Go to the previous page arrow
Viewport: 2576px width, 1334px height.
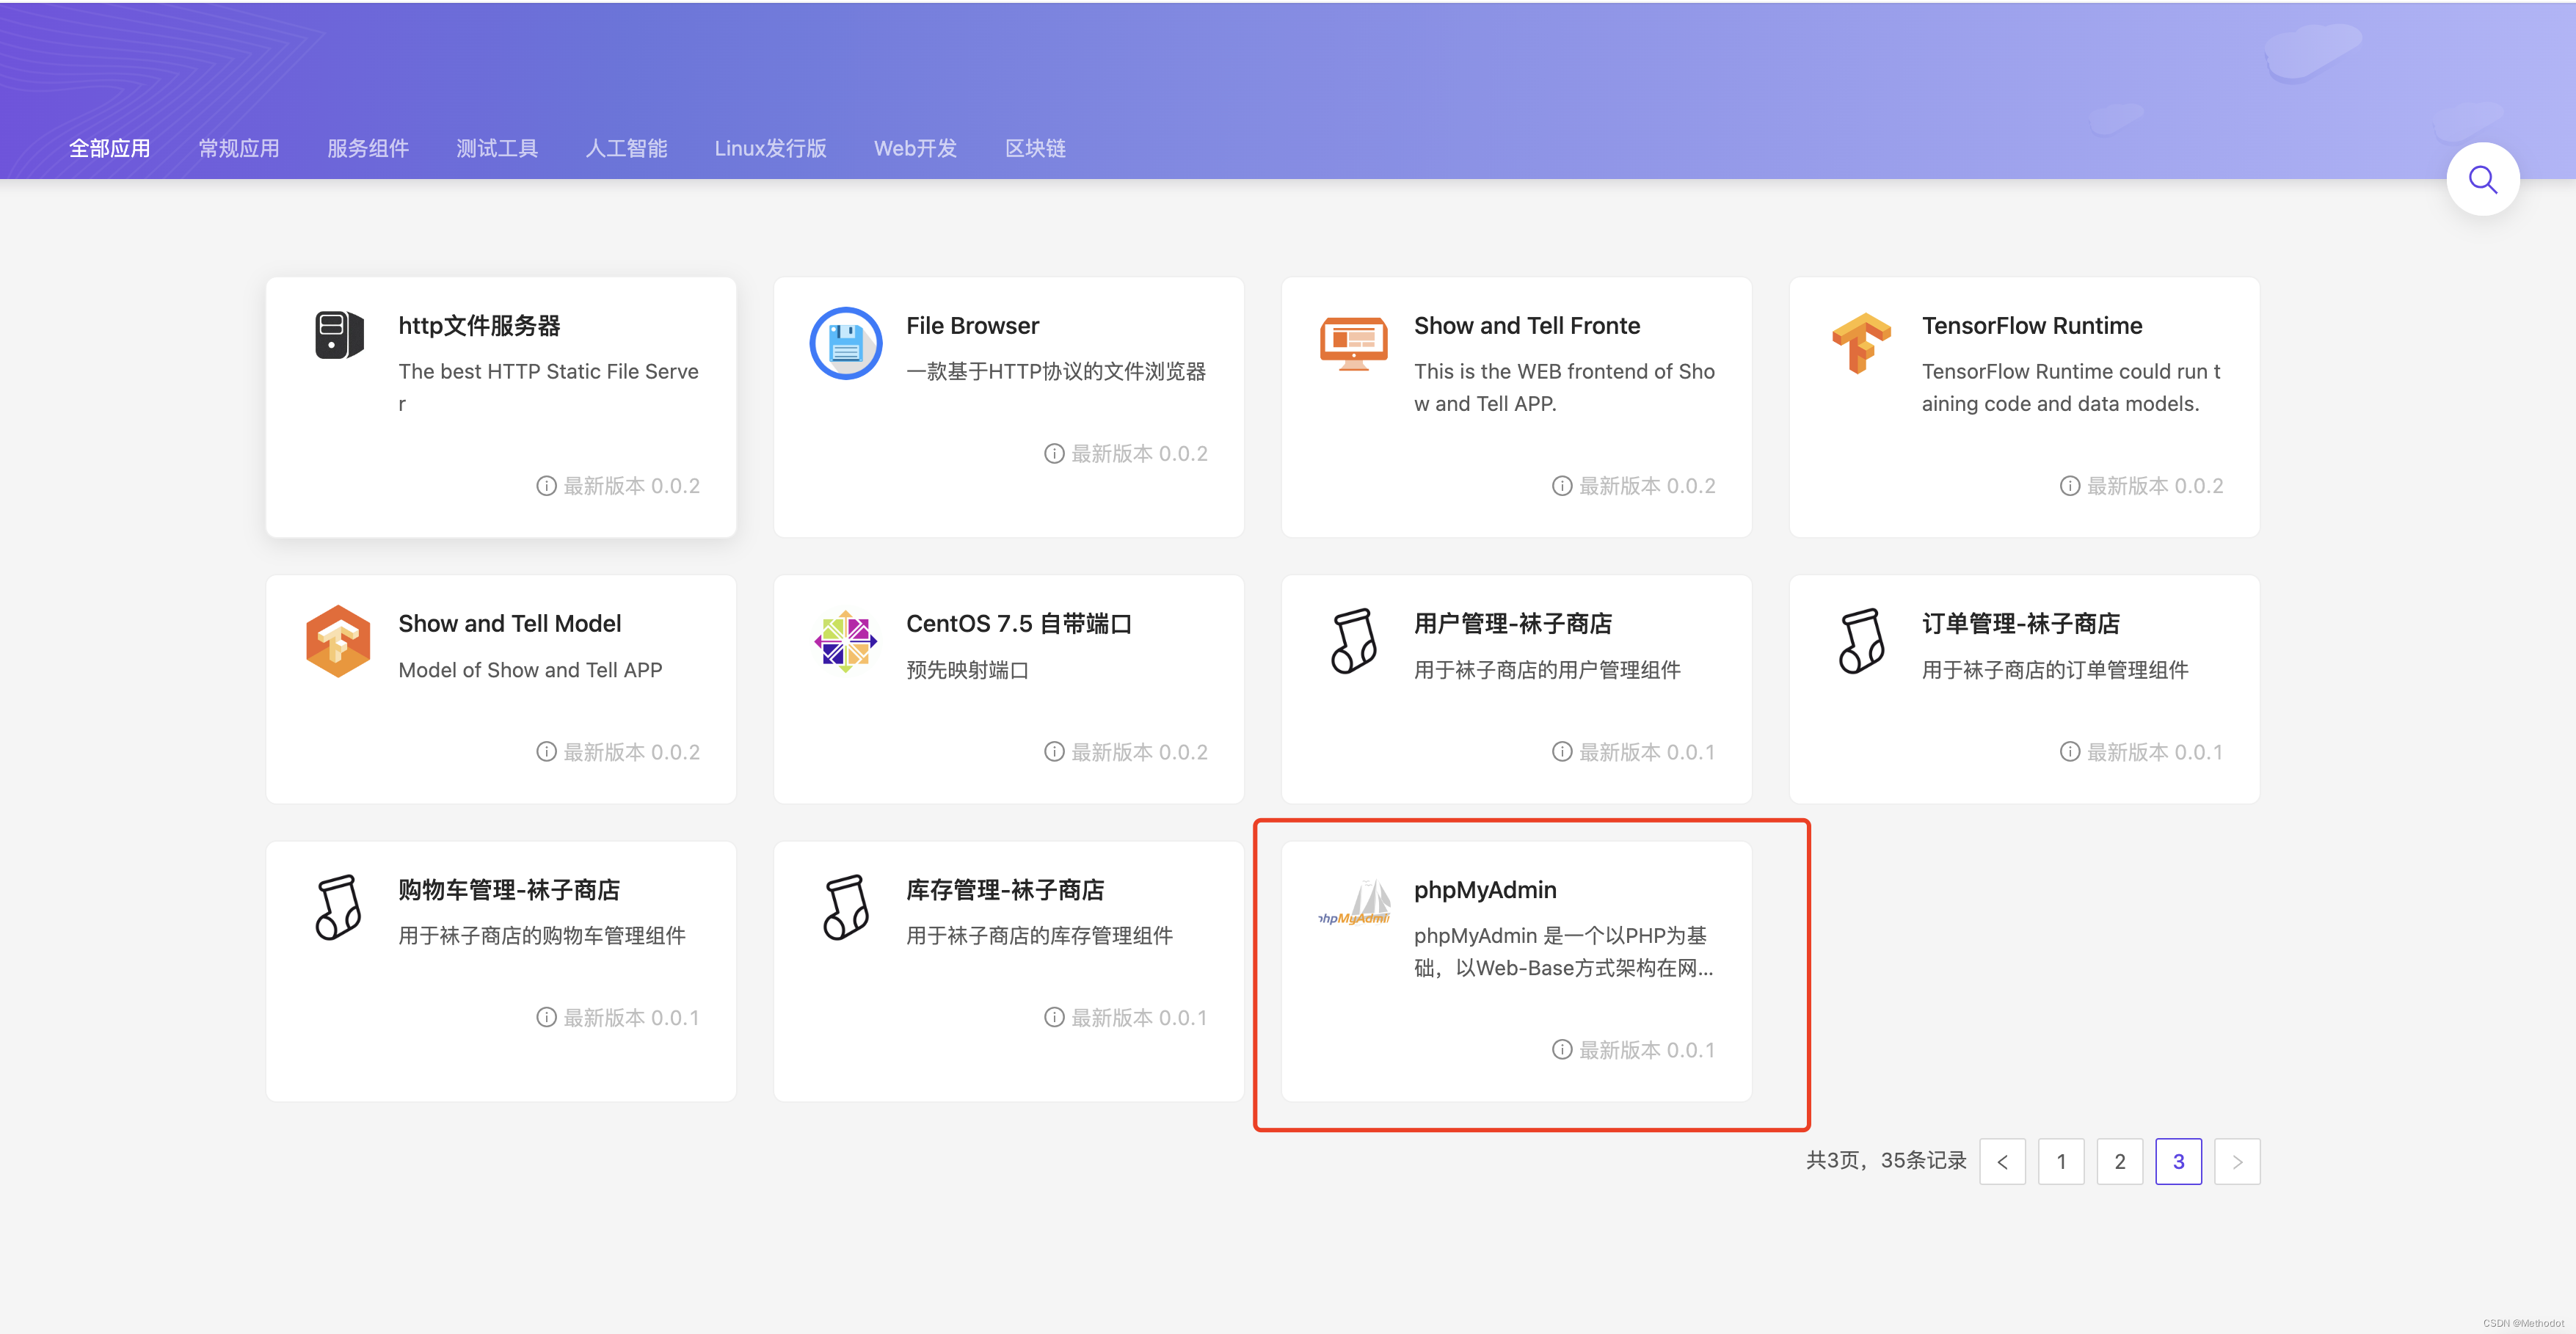pos(2002,1161)
